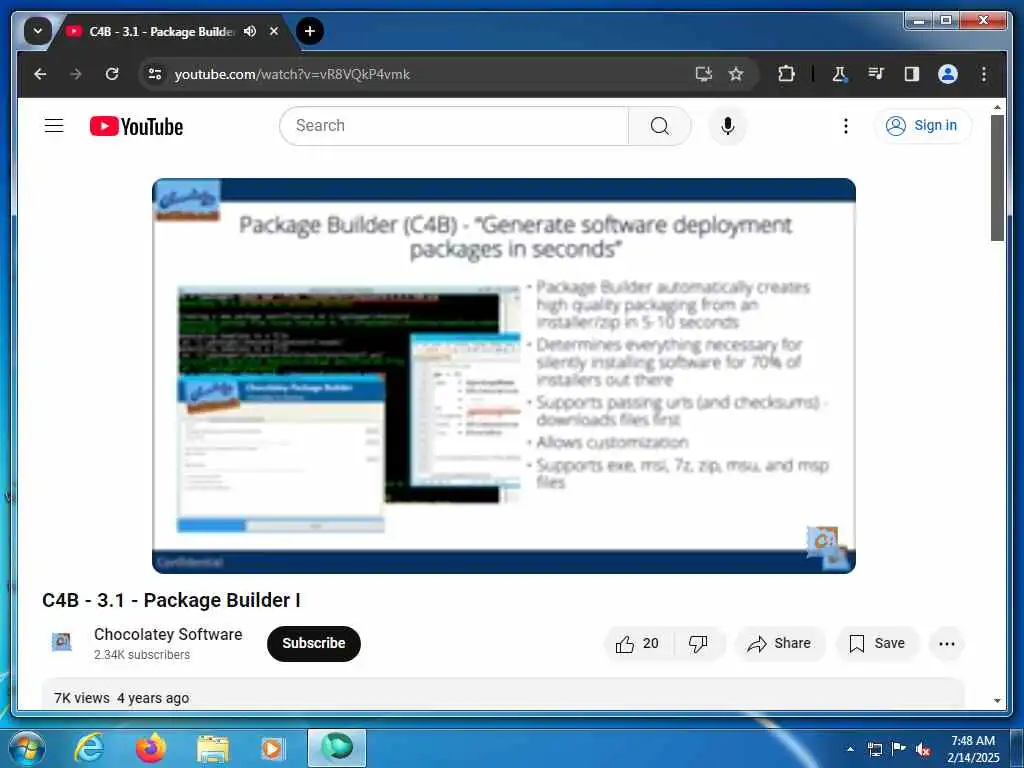Open Windows Media Player from taskbar
The width and height of the screenshot is (1024, 768).
[272, 748]
